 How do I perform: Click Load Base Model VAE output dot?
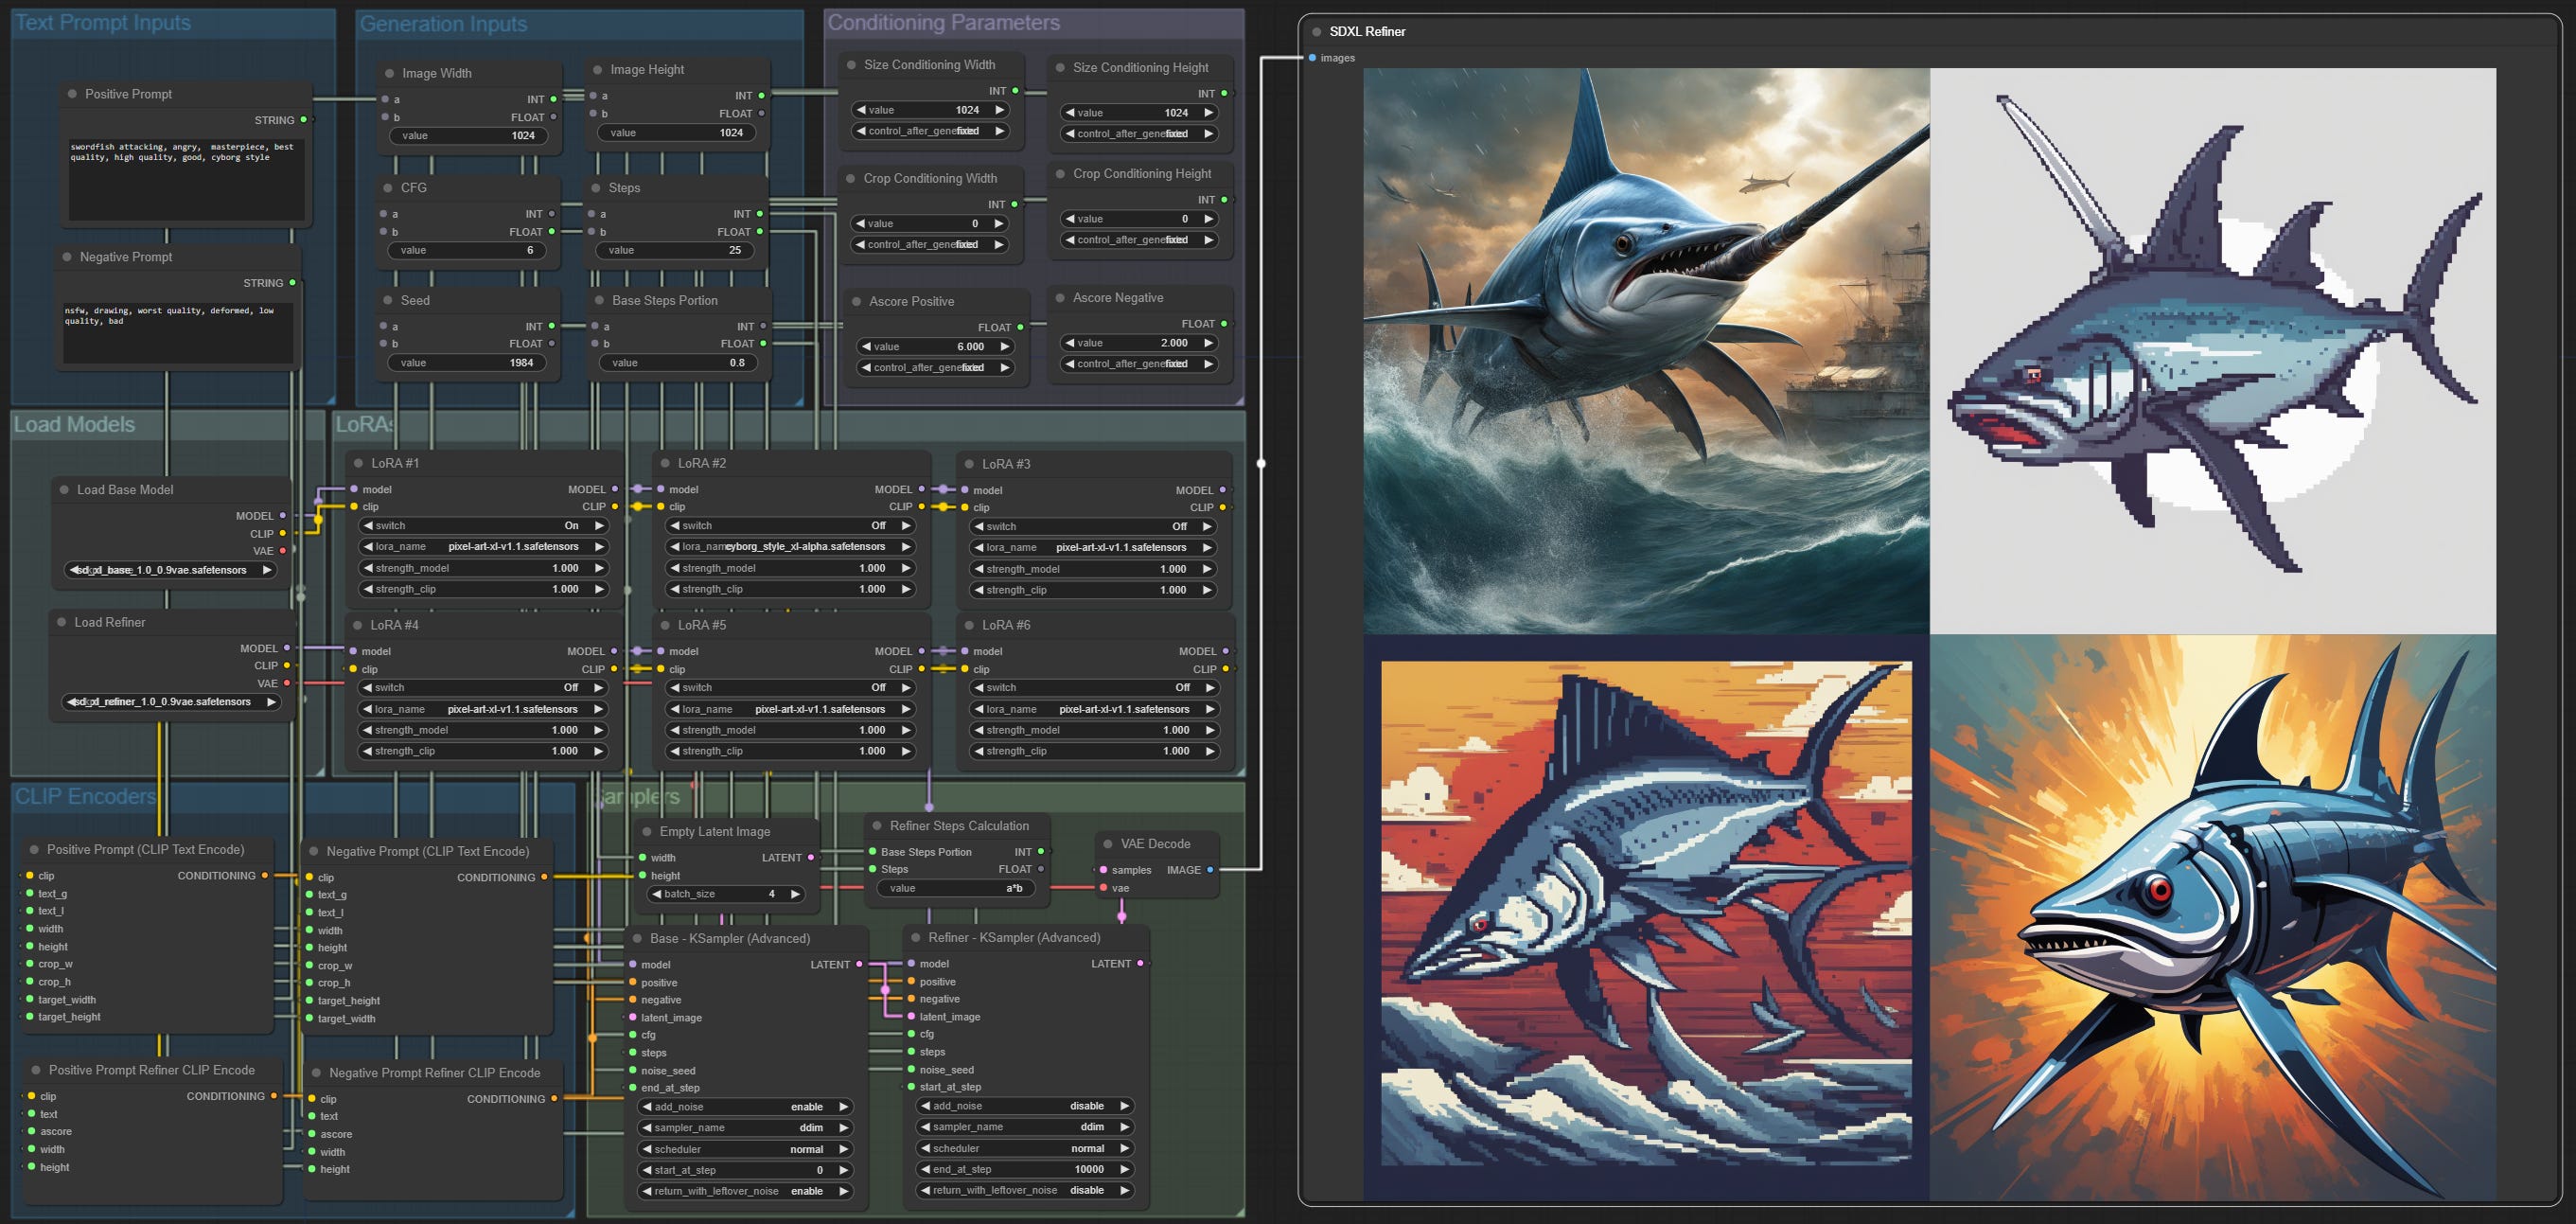pyautogui.click(x=283, y=551)
